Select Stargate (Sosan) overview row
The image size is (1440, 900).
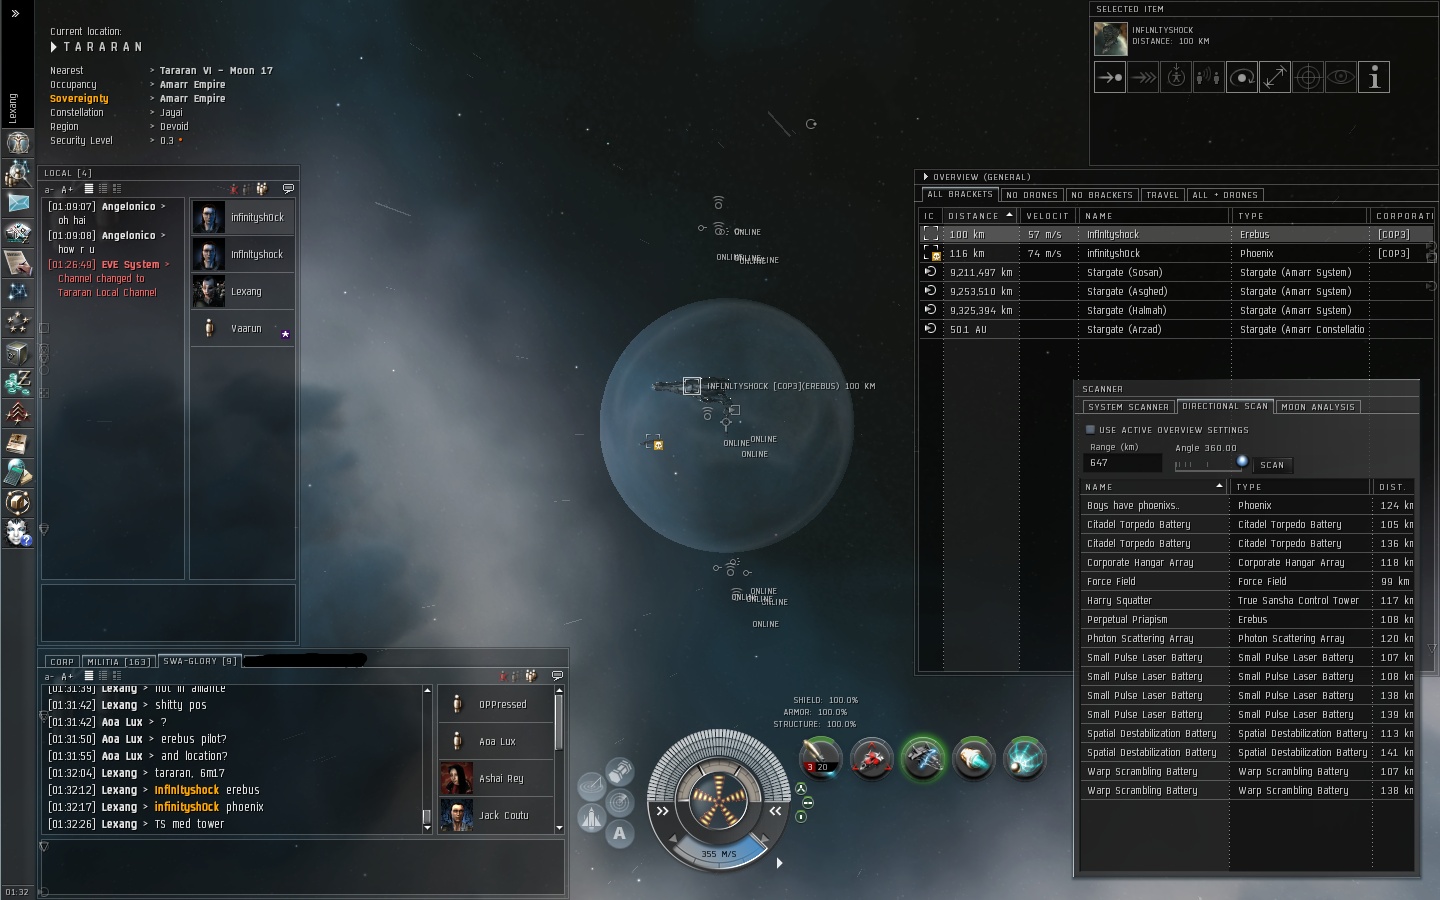(x=1177, y=272)
